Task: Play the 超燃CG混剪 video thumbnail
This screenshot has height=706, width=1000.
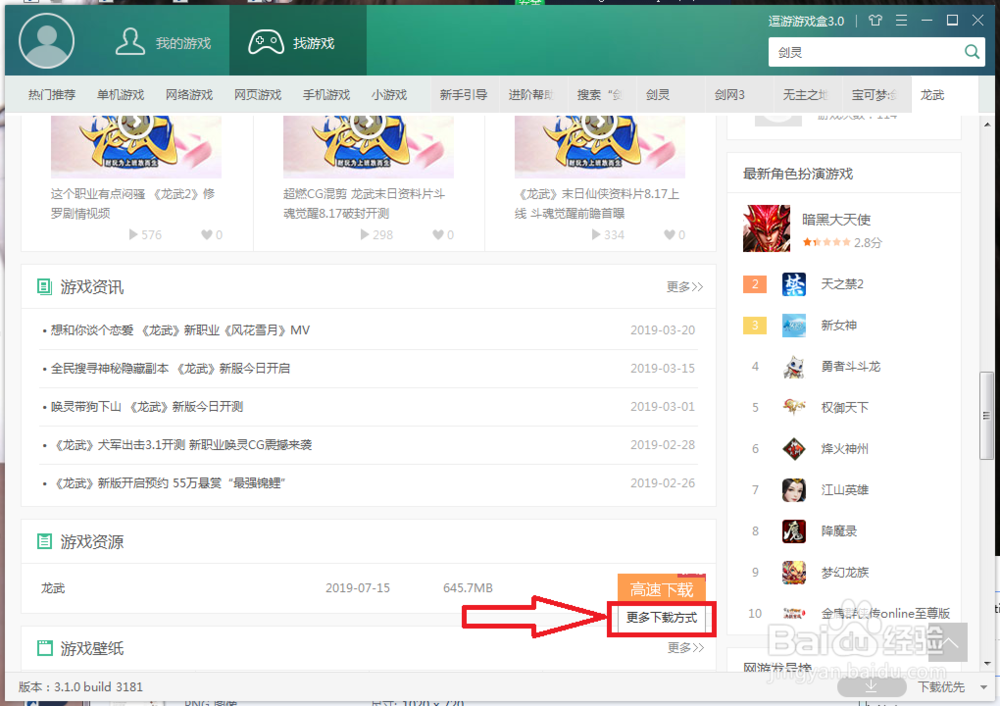Action: 368,146
